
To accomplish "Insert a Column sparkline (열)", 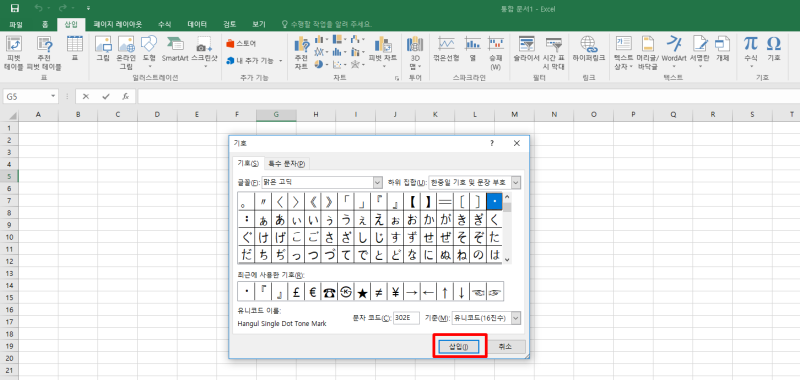I will coord(473,49).
